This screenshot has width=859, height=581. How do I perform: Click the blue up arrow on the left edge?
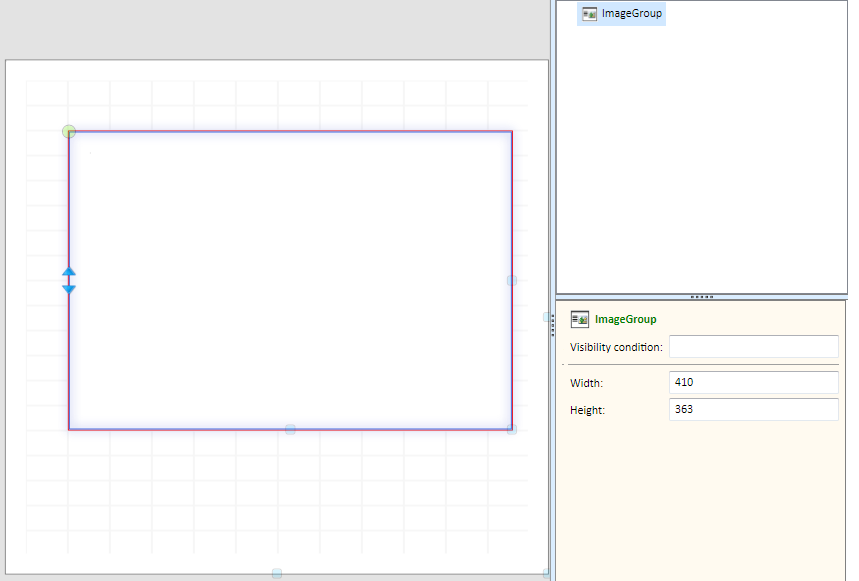tap(69, 272)
